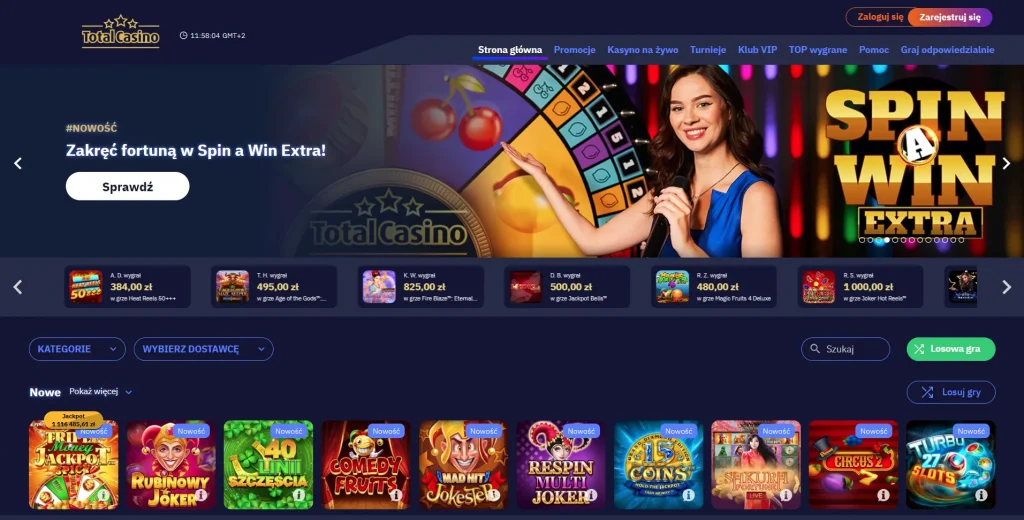Show previous winners with left arrow
This screenshot has height=520, width=1024.
coord(18,287)
